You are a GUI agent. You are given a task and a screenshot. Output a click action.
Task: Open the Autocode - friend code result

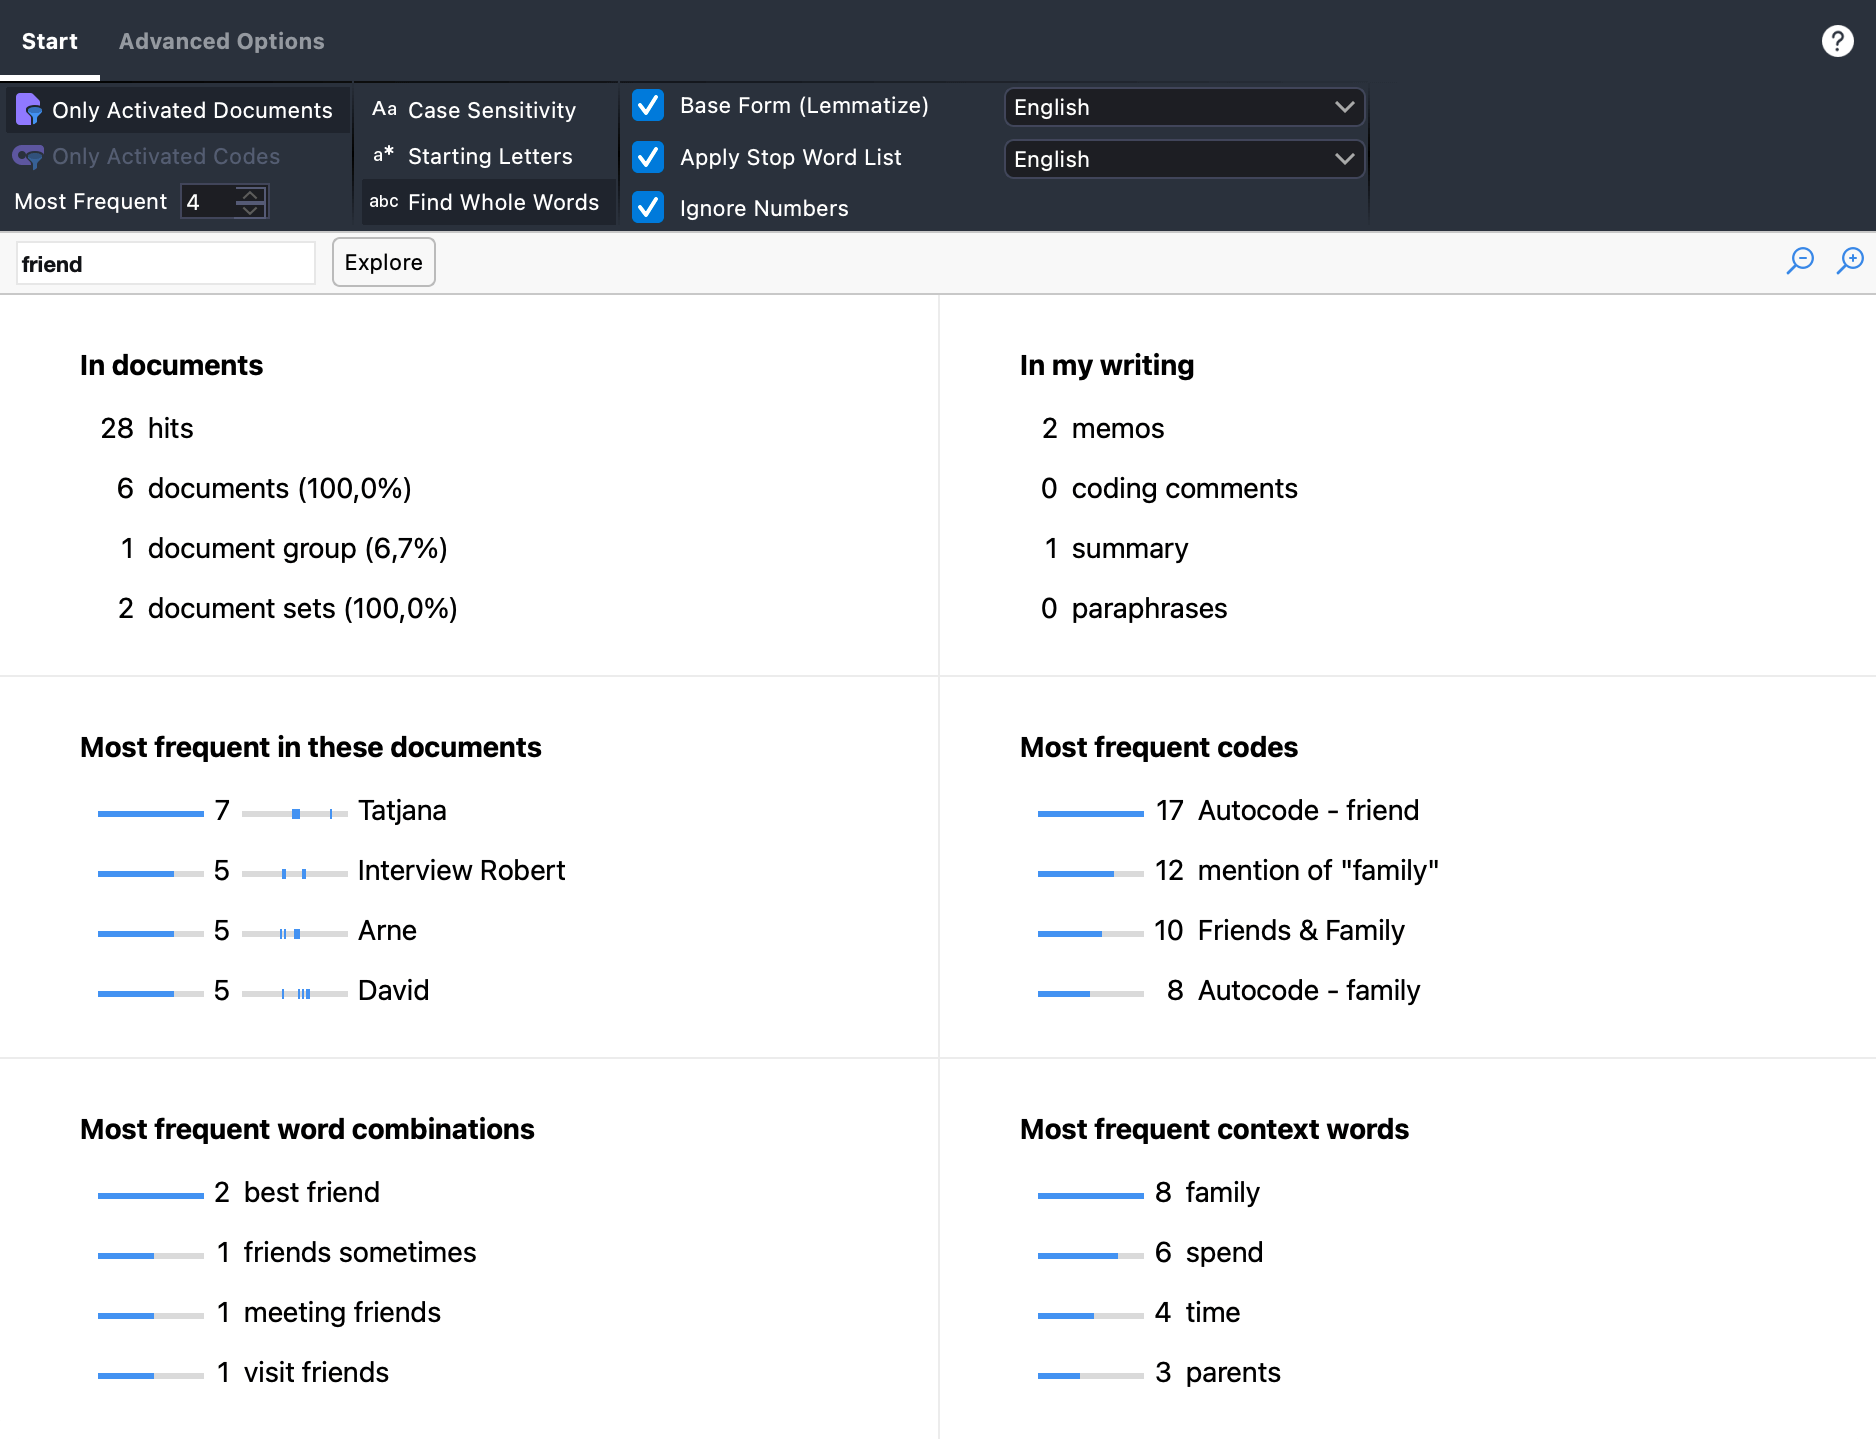coord(1307,810)
